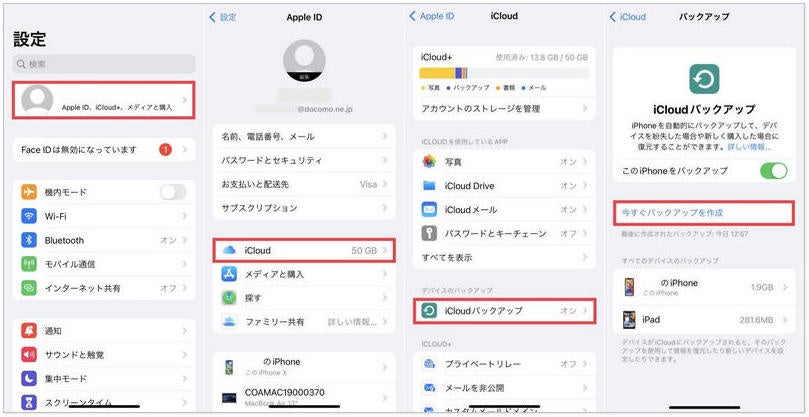809x417 pixels.
Task: Open the お支払いと配送先 Visa row
Action: click(304, 184)
